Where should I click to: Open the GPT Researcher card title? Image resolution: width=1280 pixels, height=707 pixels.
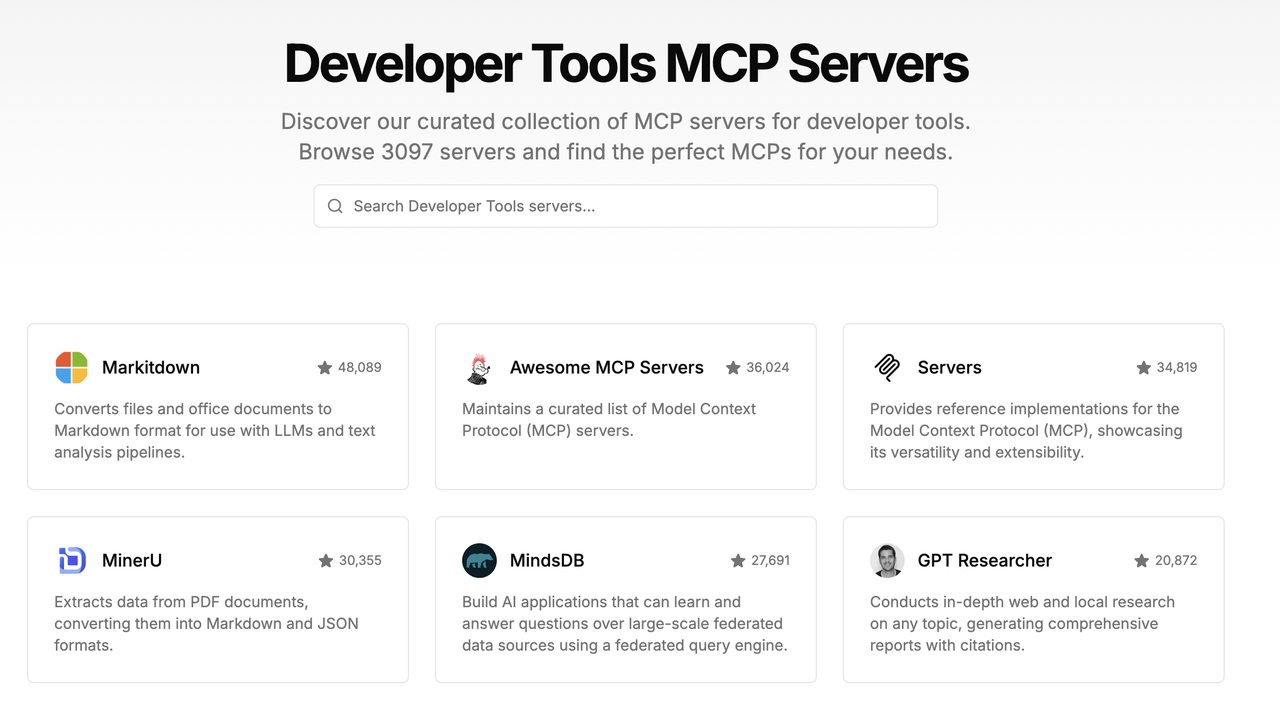pos(985,560)
